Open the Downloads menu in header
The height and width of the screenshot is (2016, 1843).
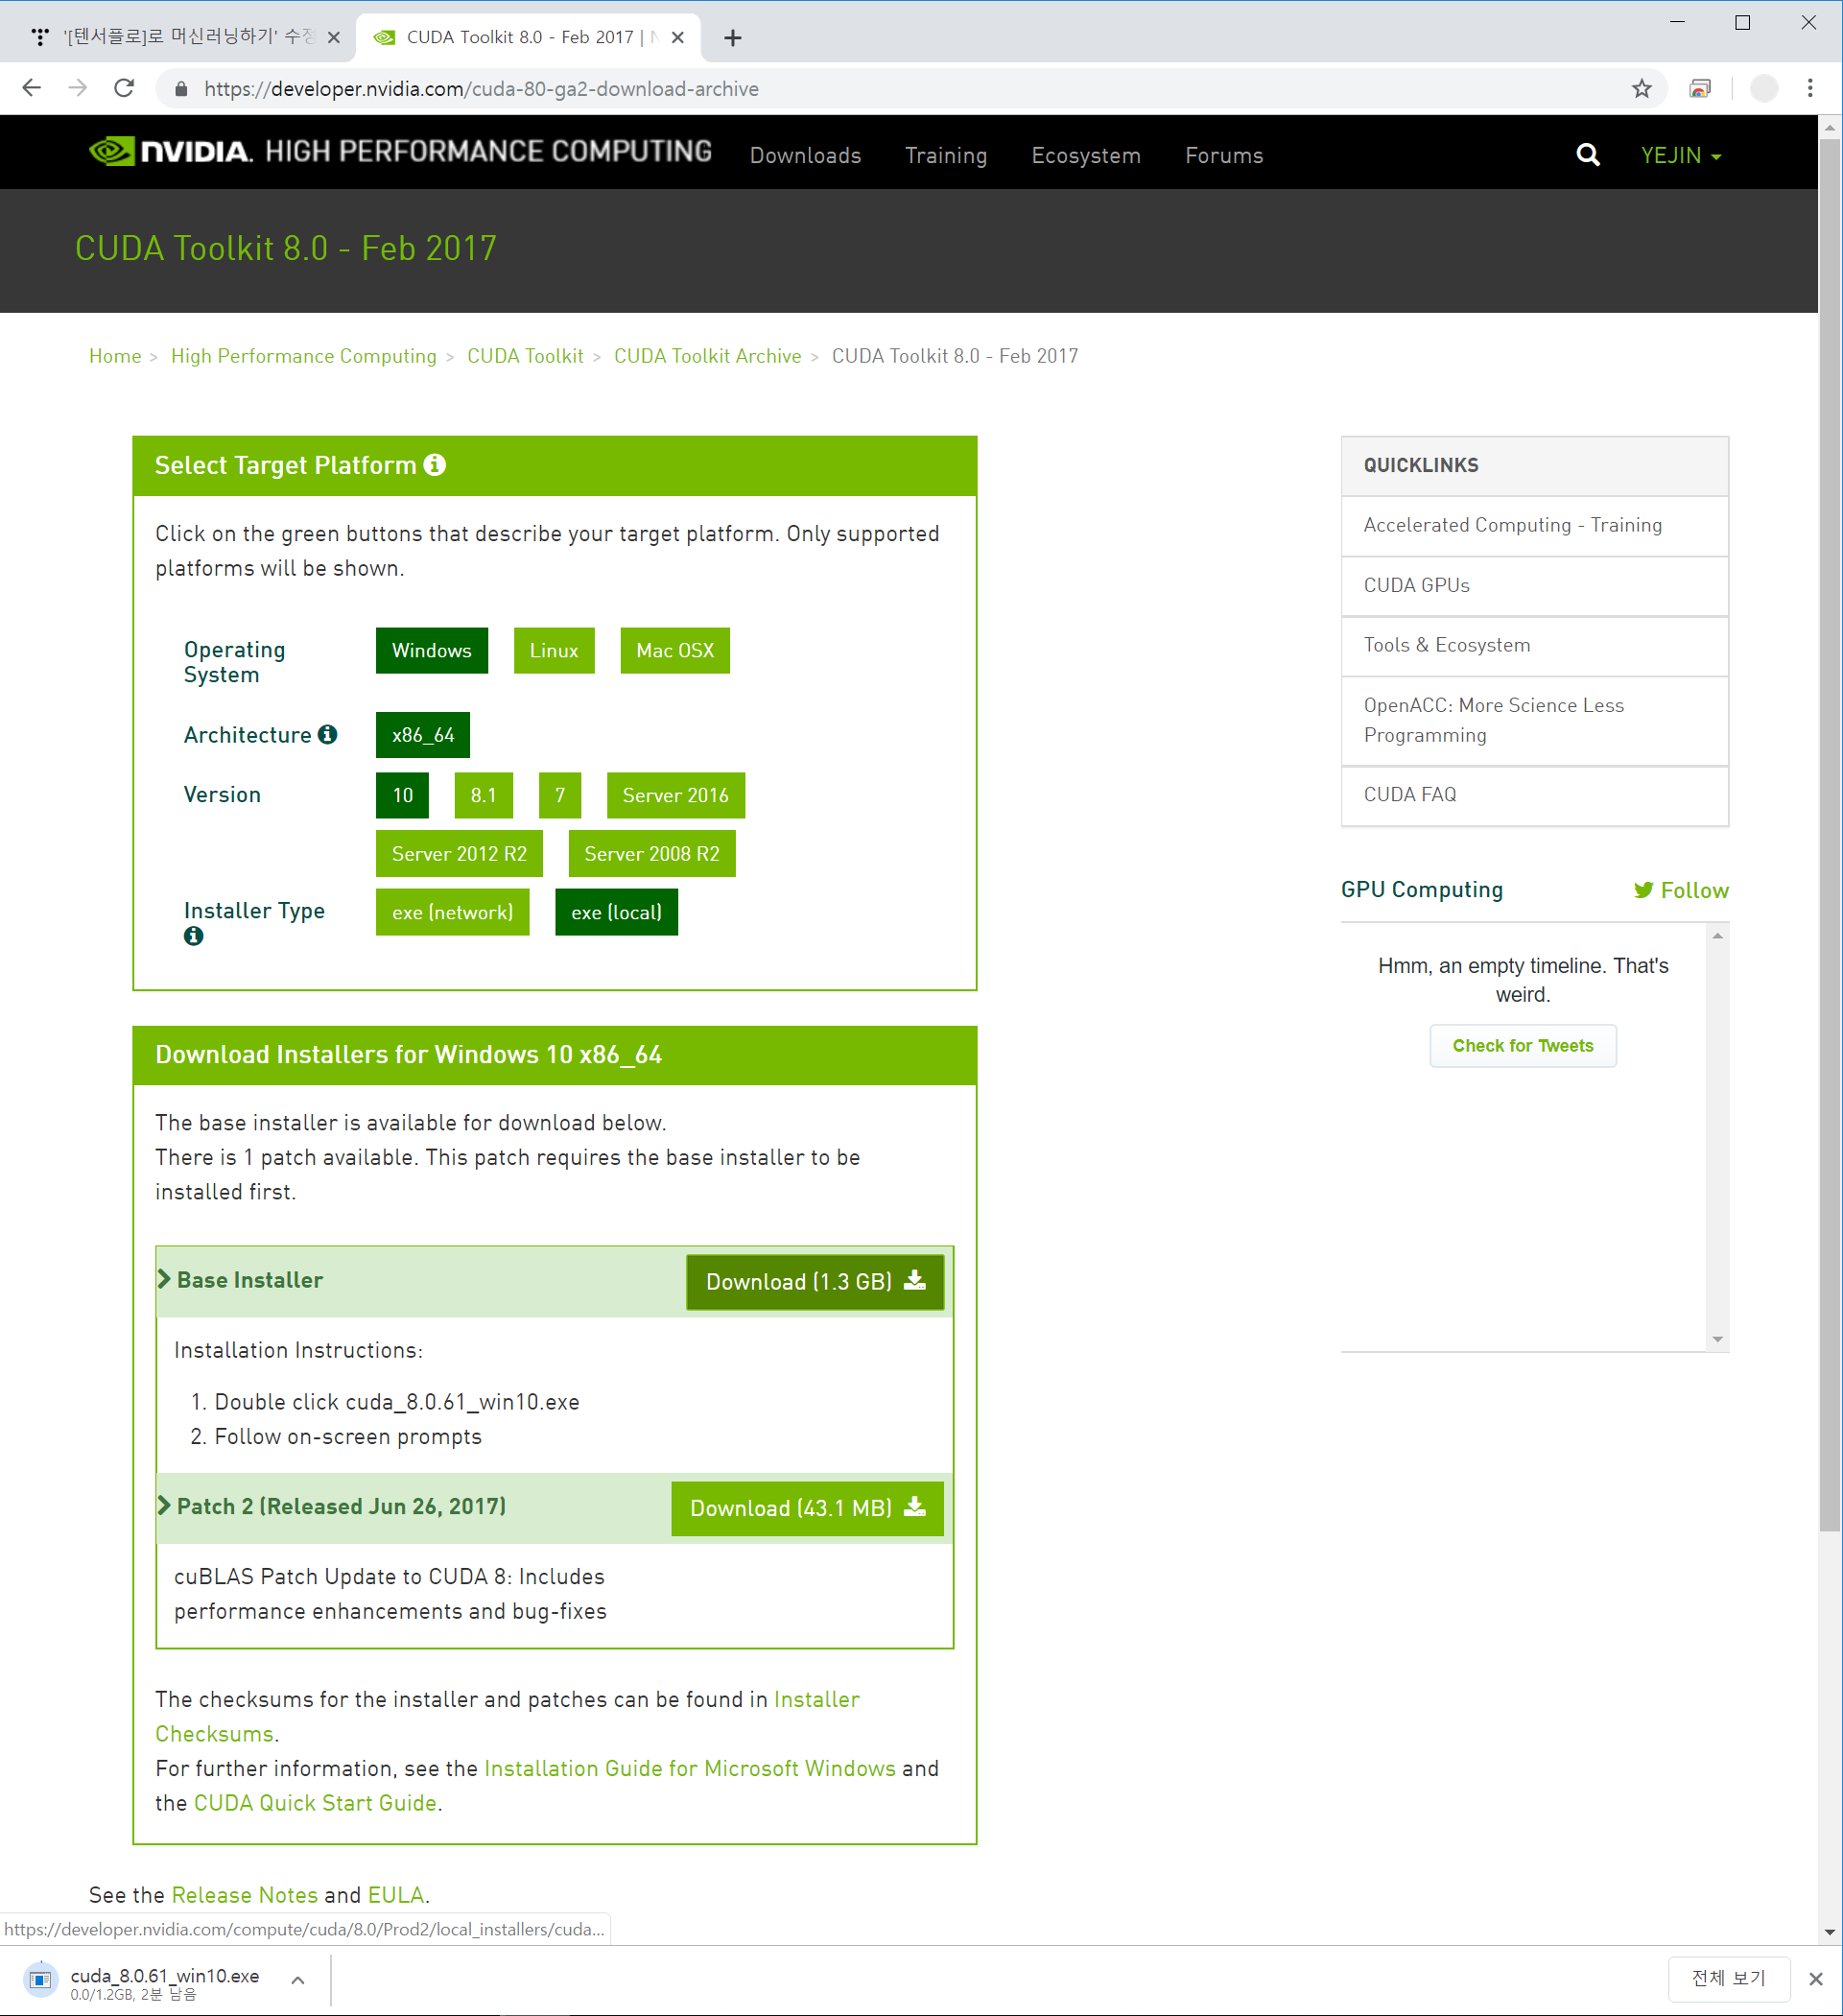(805, 156)
